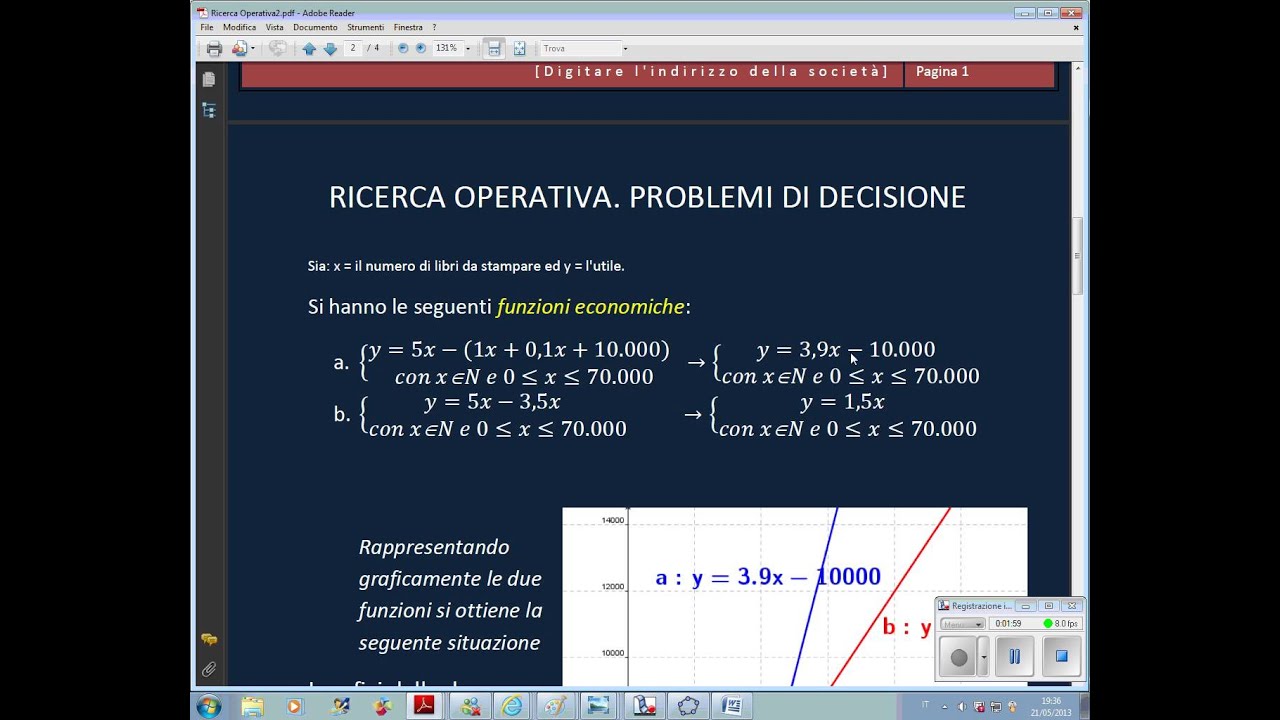The height and width of the screenshot is (720, 1280).
Task: Click the yellow text "funzioni economiche"
Action: 590,306
